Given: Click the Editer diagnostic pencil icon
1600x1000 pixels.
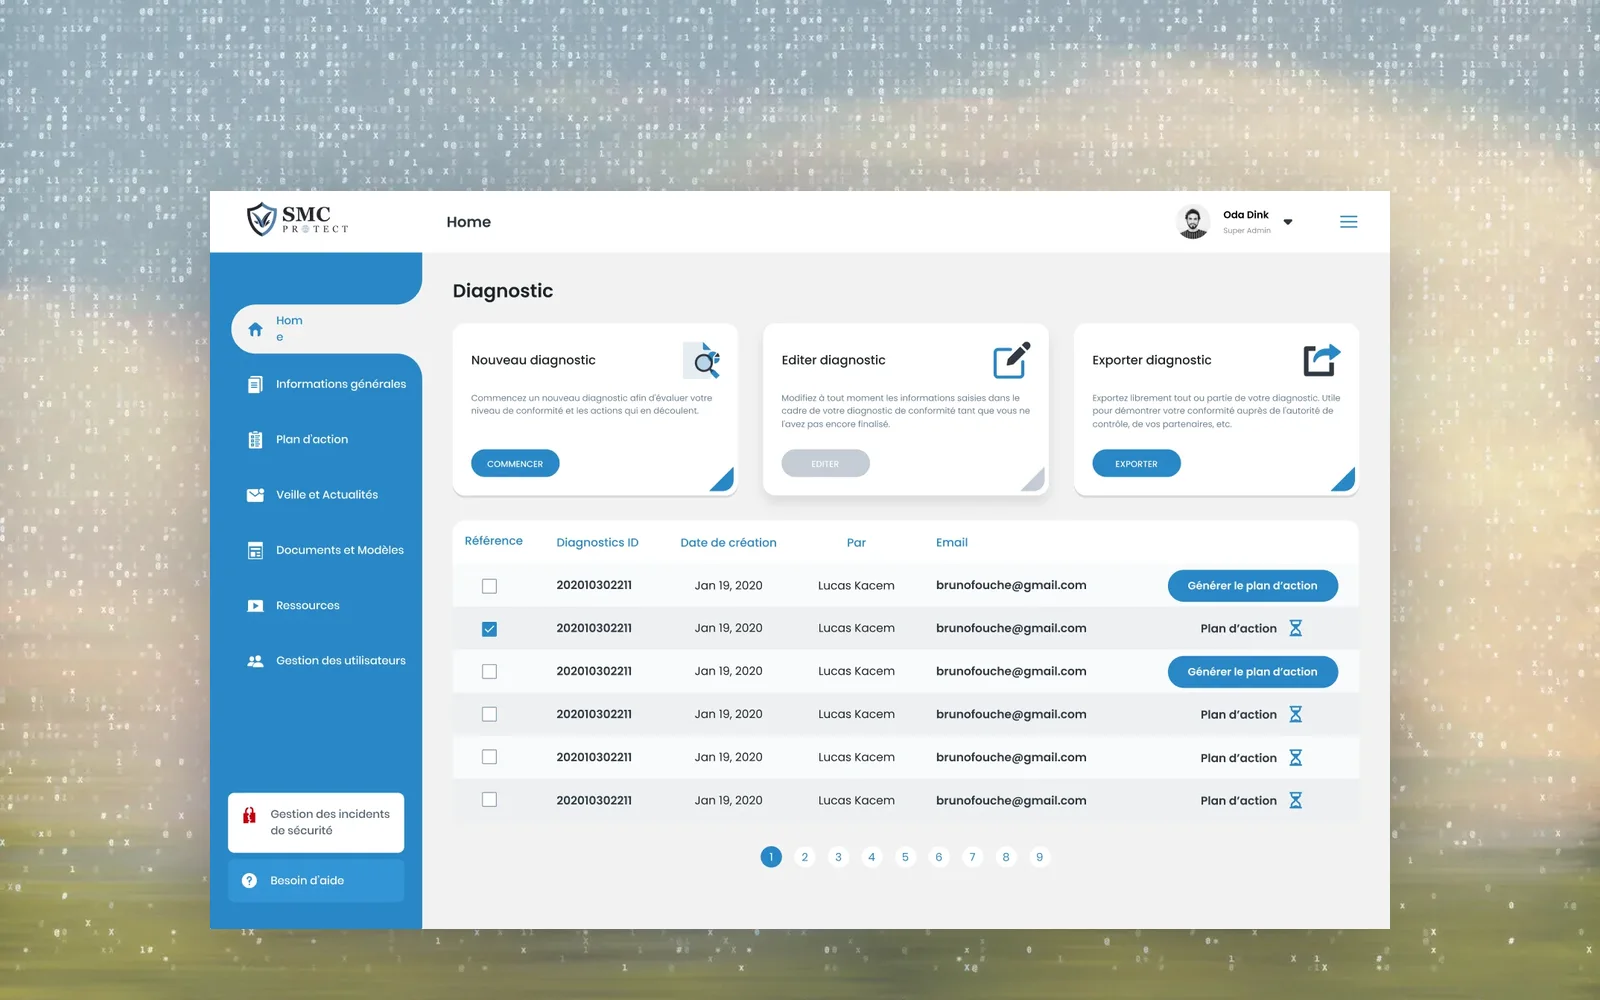Looking at the screenshot, I should point(1012,360).
